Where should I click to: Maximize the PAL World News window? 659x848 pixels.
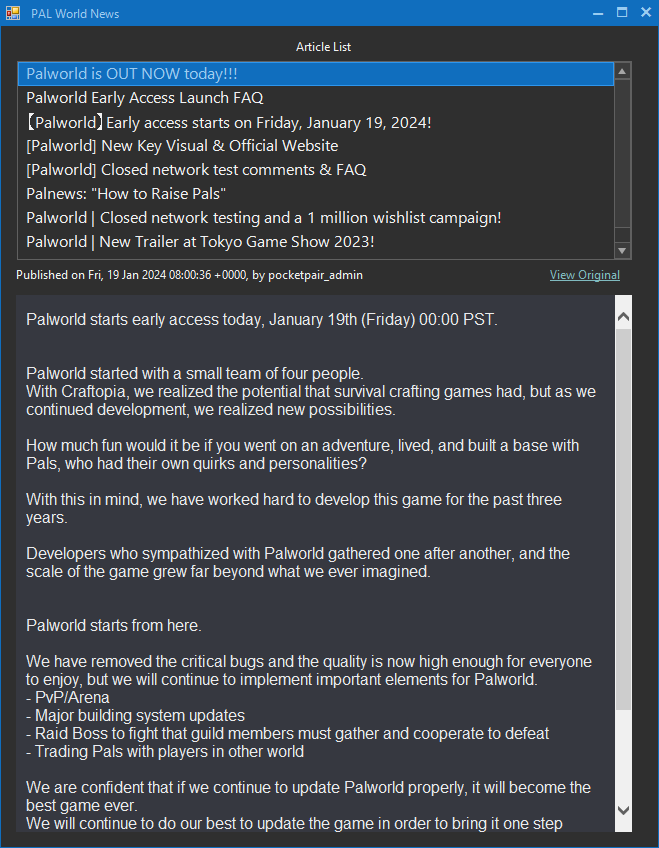pos(621,13)
